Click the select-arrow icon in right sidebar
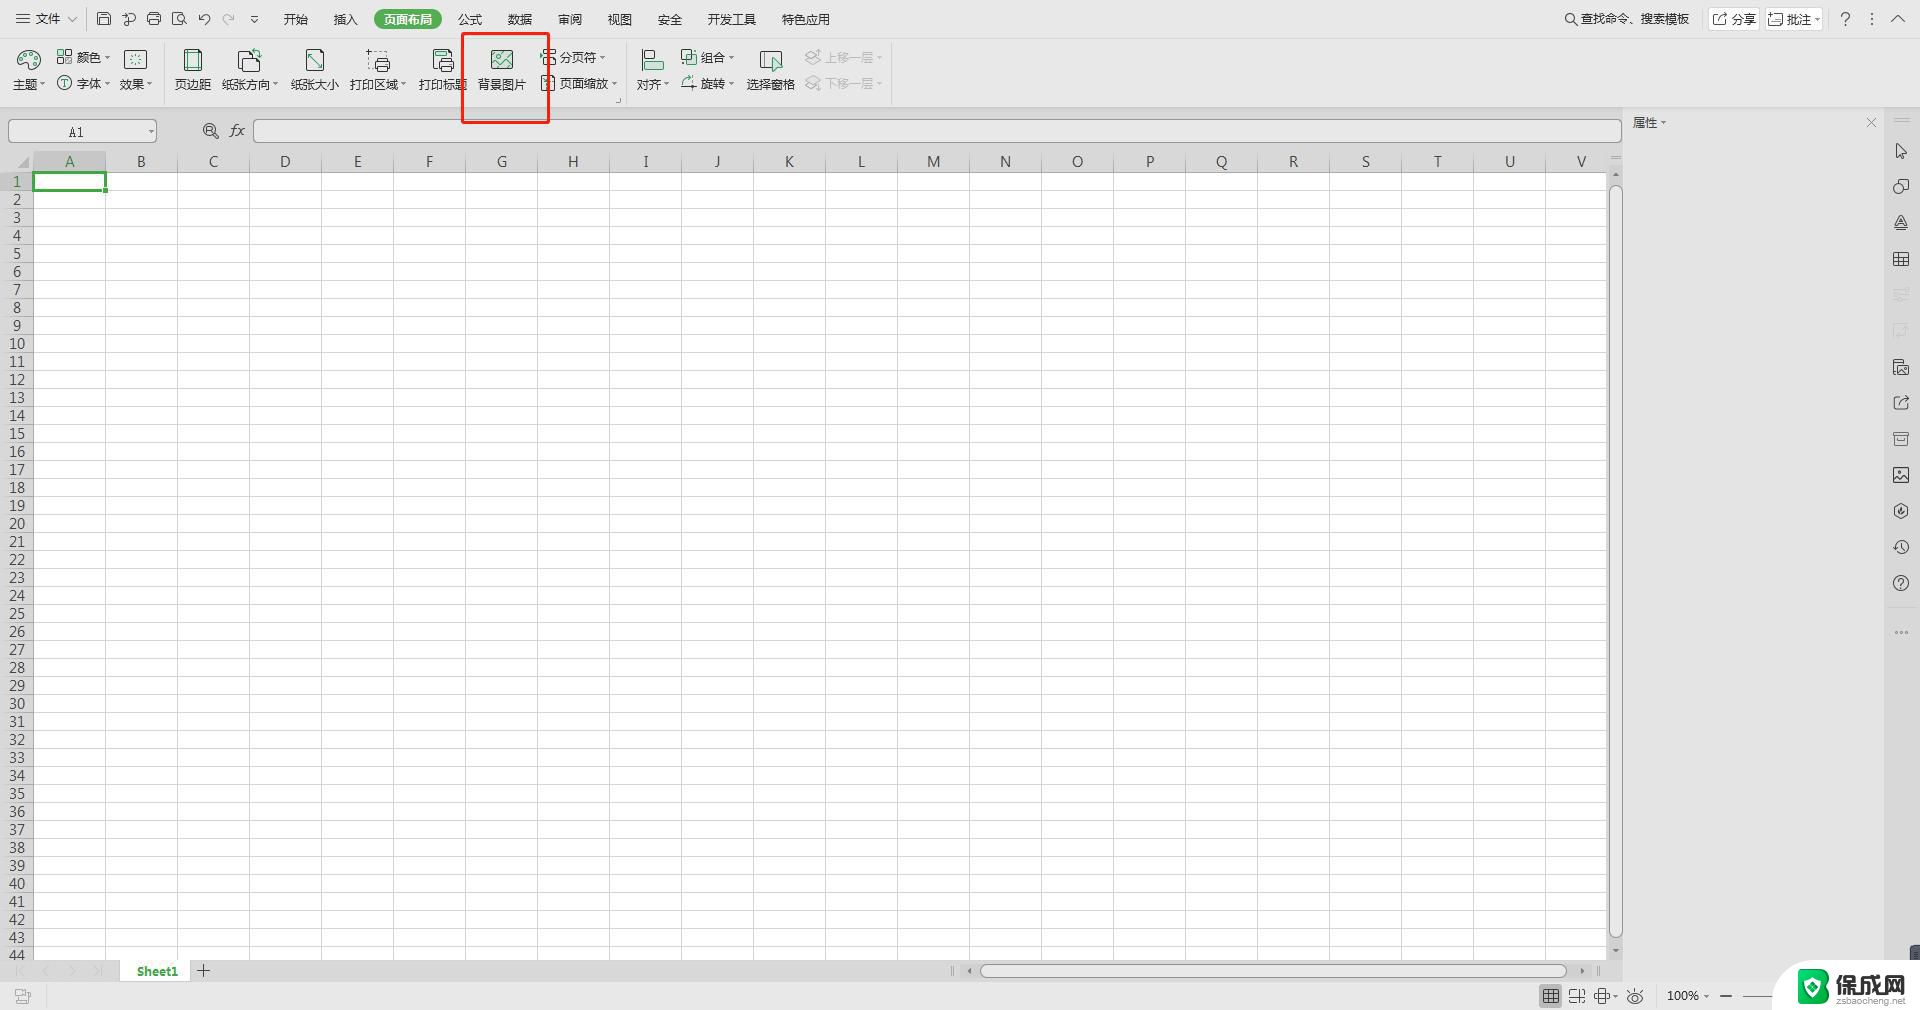This screenshot has height=1010, width=1920. pos(1901,151)
